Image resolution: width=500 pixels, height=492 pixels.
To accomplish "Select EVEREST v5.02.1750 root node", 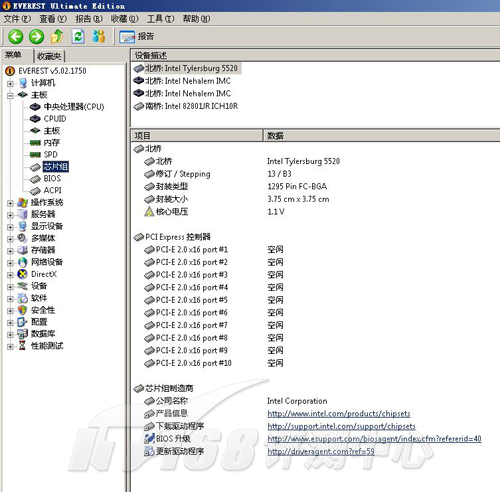I will click(x=52, y=71).
